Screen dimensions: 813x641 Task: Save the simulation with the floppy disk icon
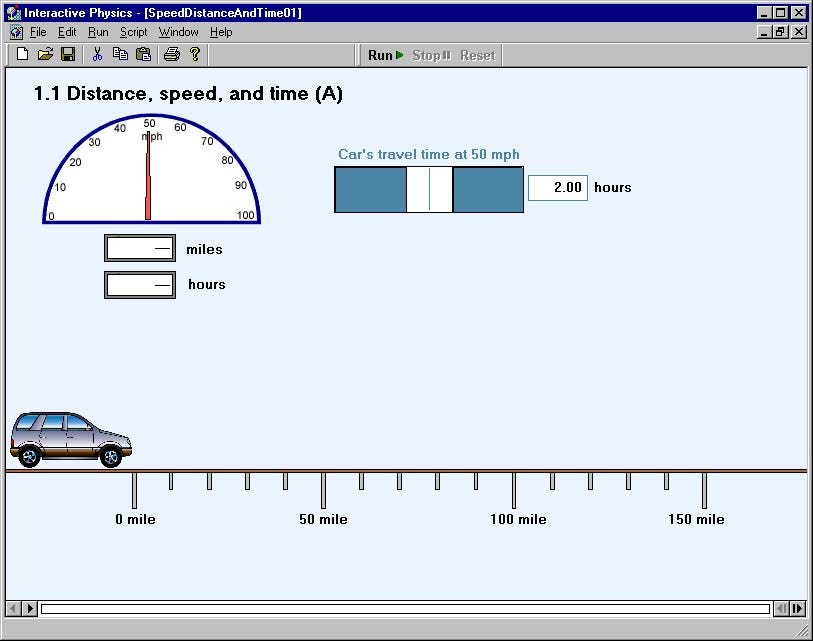[x=68, y=54]
